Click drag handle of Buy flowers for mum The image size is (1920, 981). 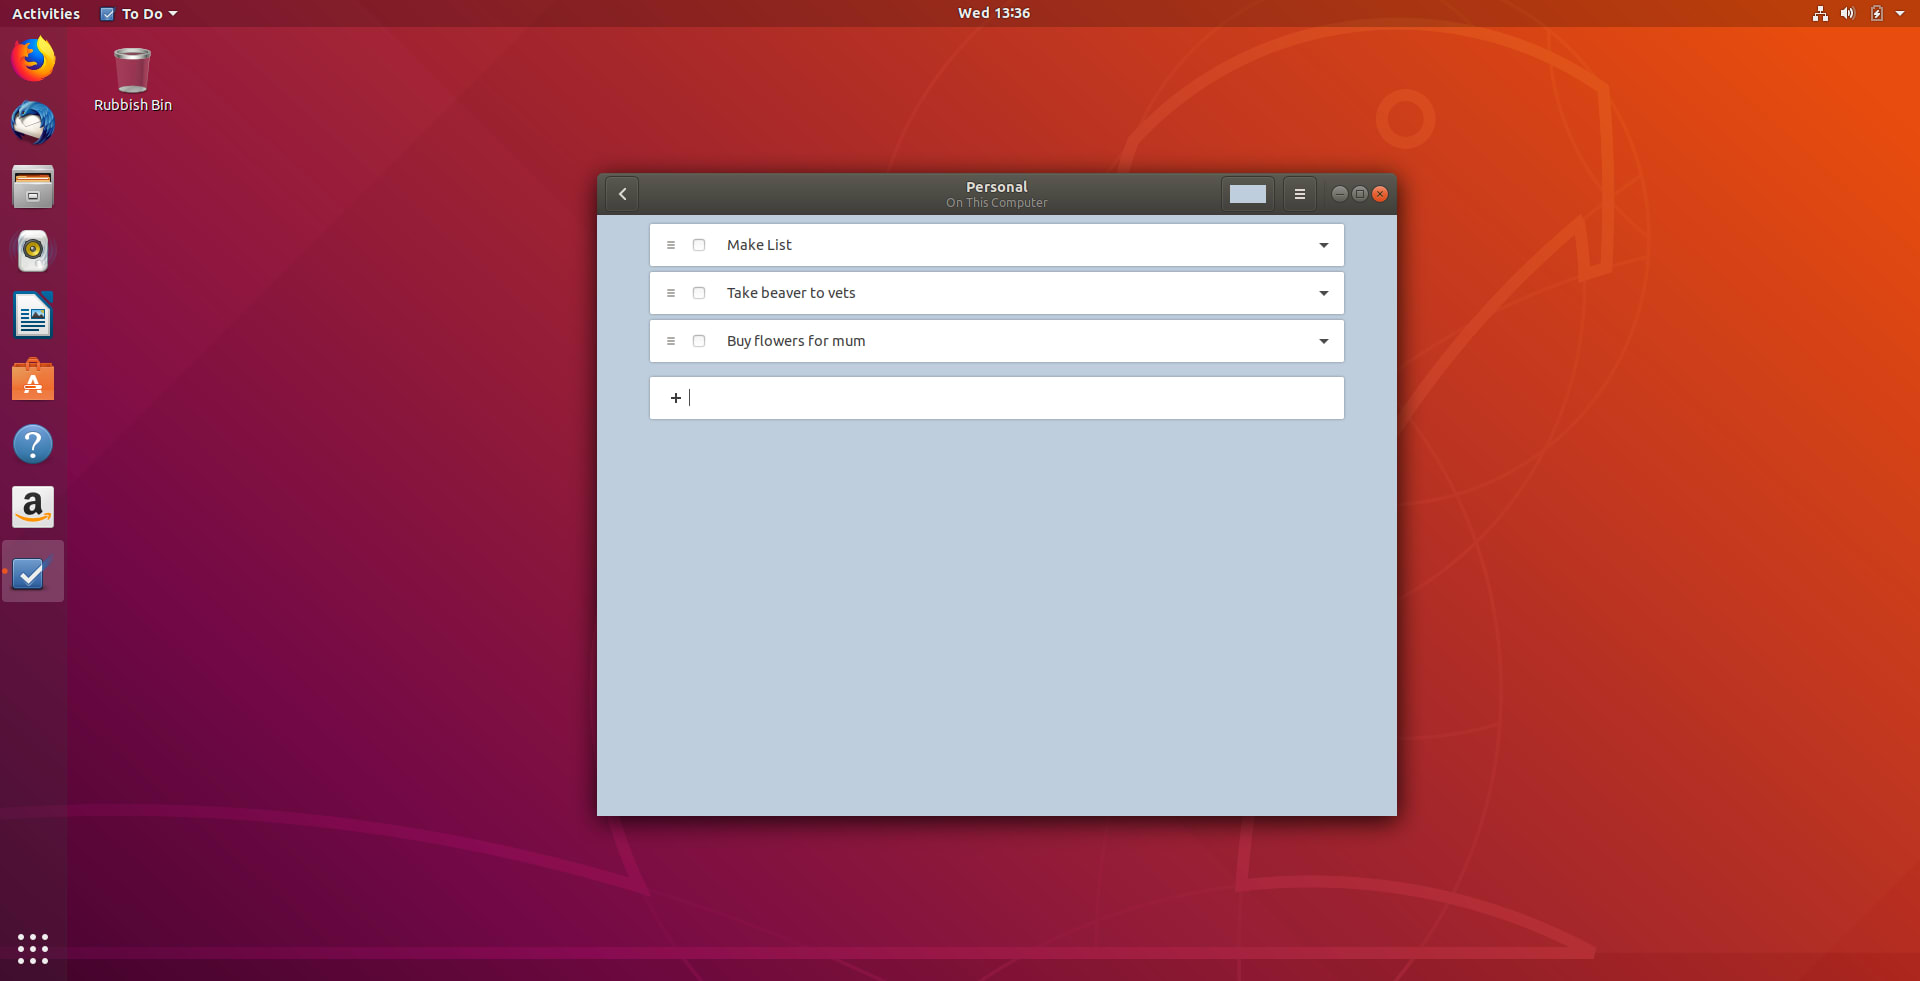point(671,341)
